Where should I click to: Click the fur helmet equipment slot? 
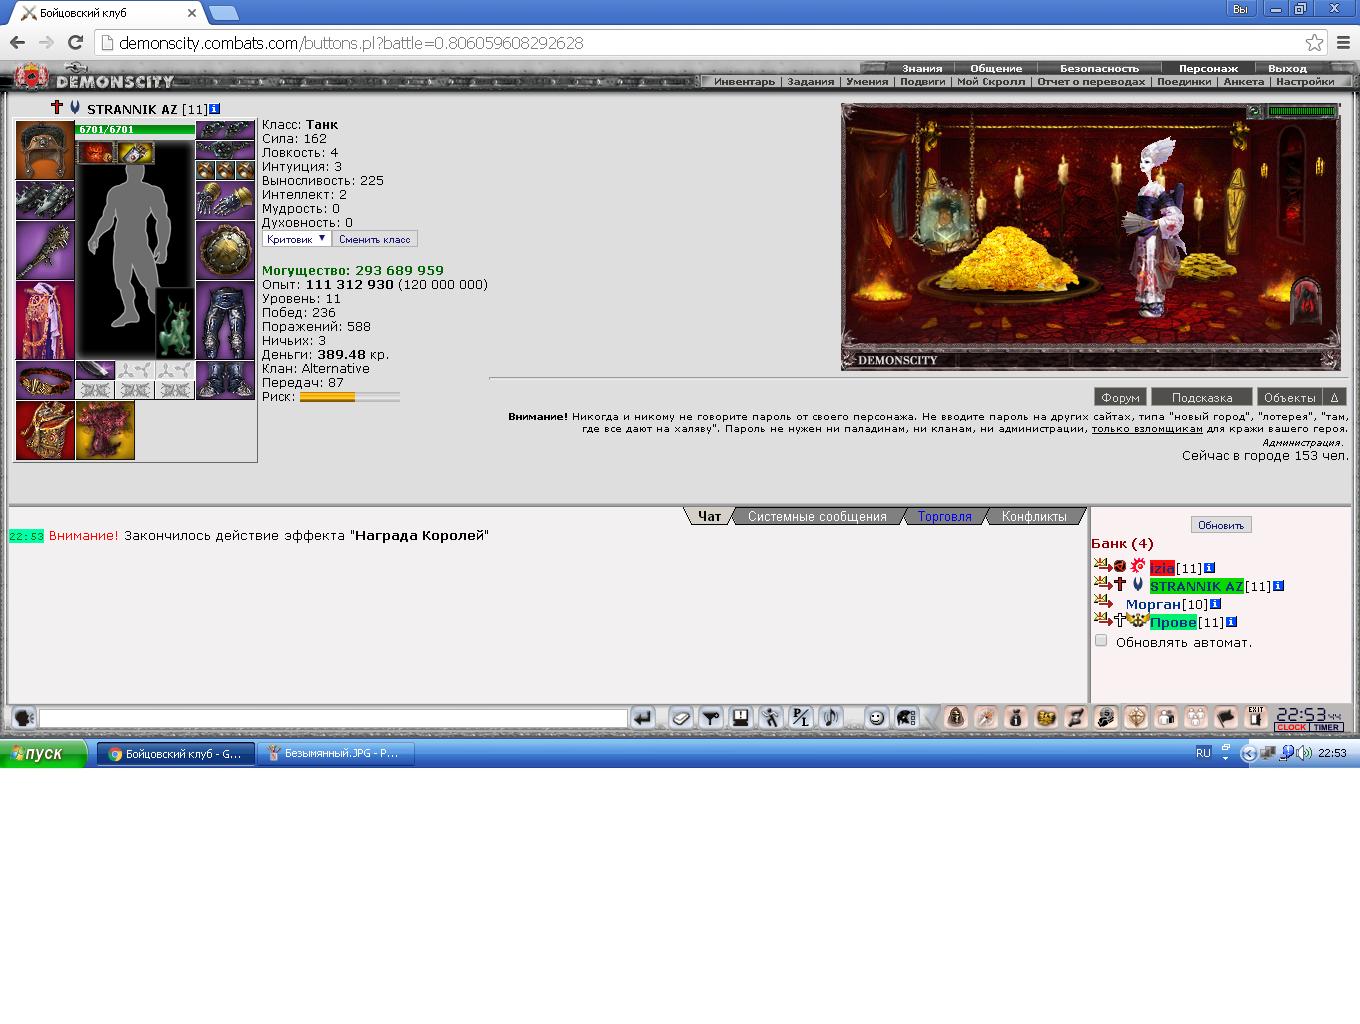pyautogui.click(x=45, y=151)
